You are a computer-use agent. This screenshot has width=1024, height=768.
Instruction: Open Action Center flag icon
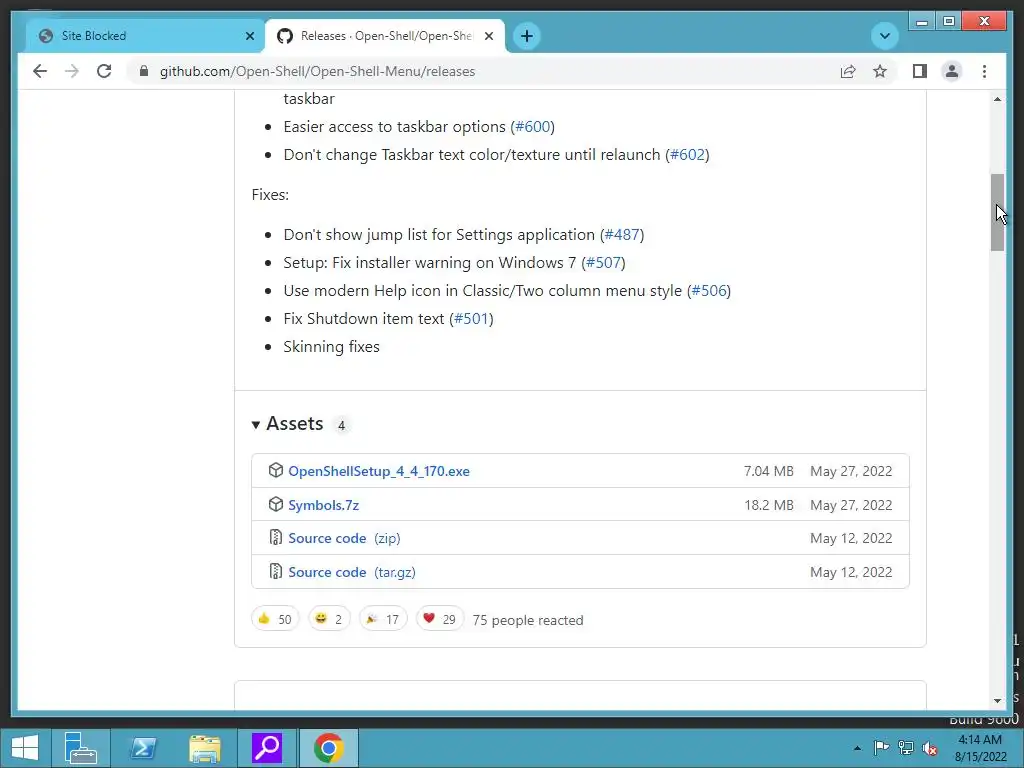pos(881,748)
